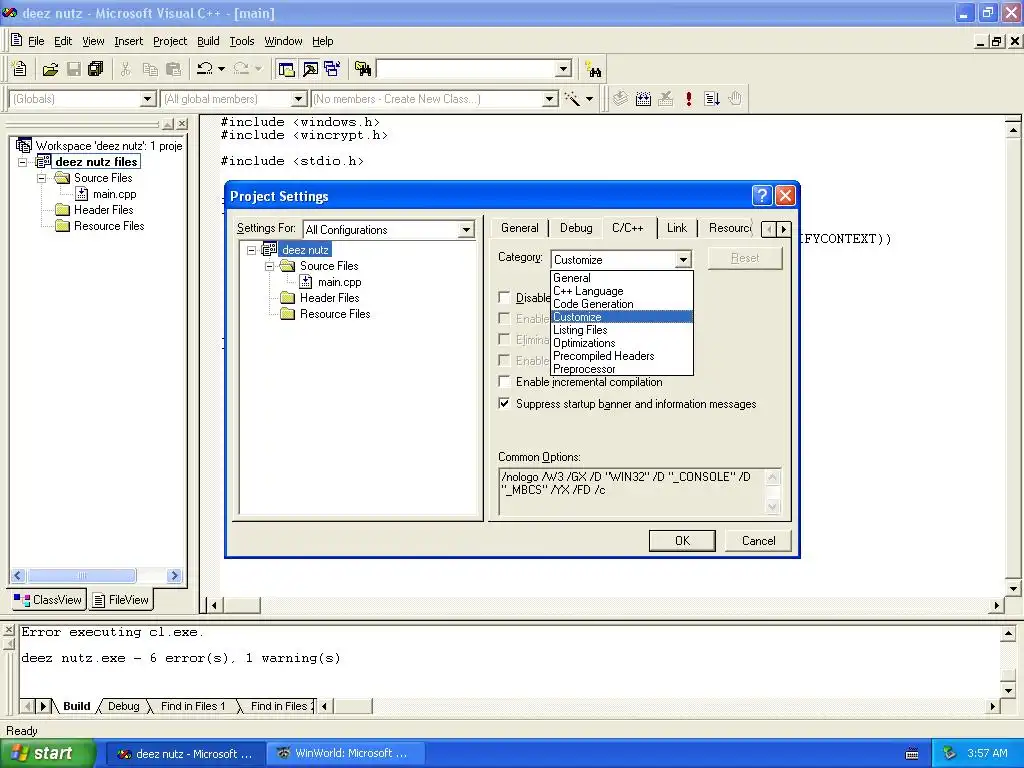
Task: Collapse Source Files in workspace FileView tree
Action: 41,178
